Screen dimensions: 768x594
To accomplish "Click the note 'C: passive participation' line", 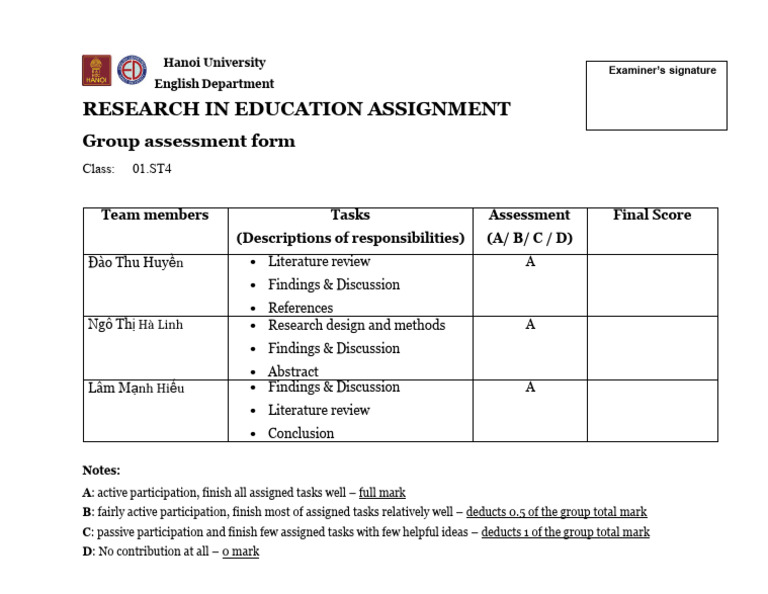I will coord(366,532).
